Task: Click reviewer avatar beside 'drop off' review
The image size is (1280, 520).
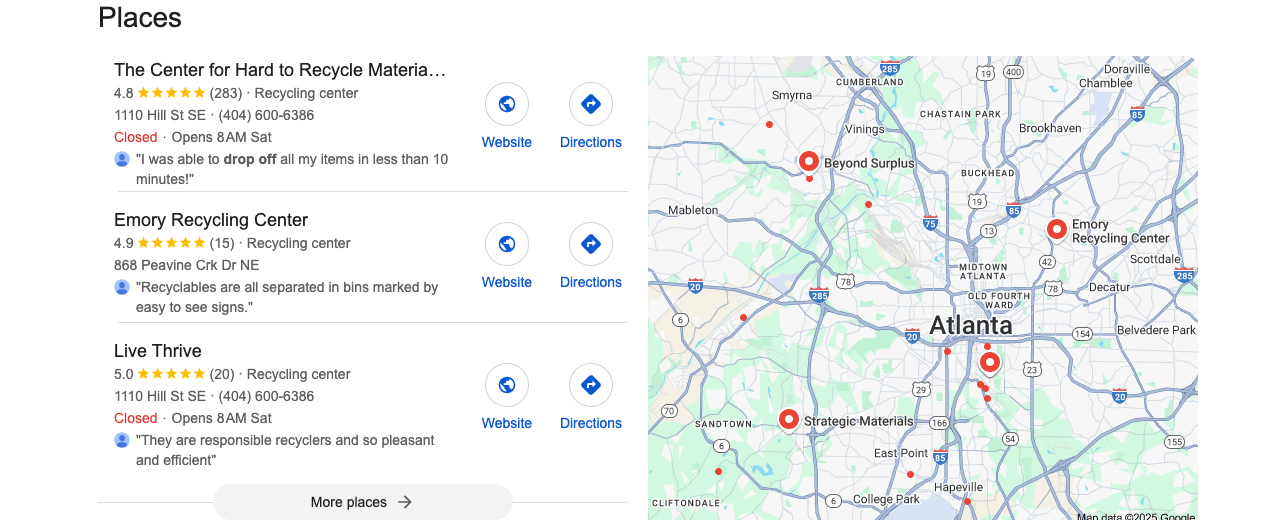Action: (x=122, y=159)
